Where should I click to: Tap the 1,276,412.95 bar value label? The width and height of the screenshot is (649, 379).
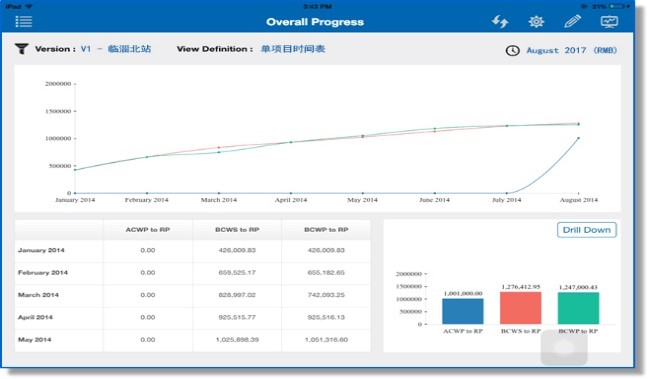point(521,287)
